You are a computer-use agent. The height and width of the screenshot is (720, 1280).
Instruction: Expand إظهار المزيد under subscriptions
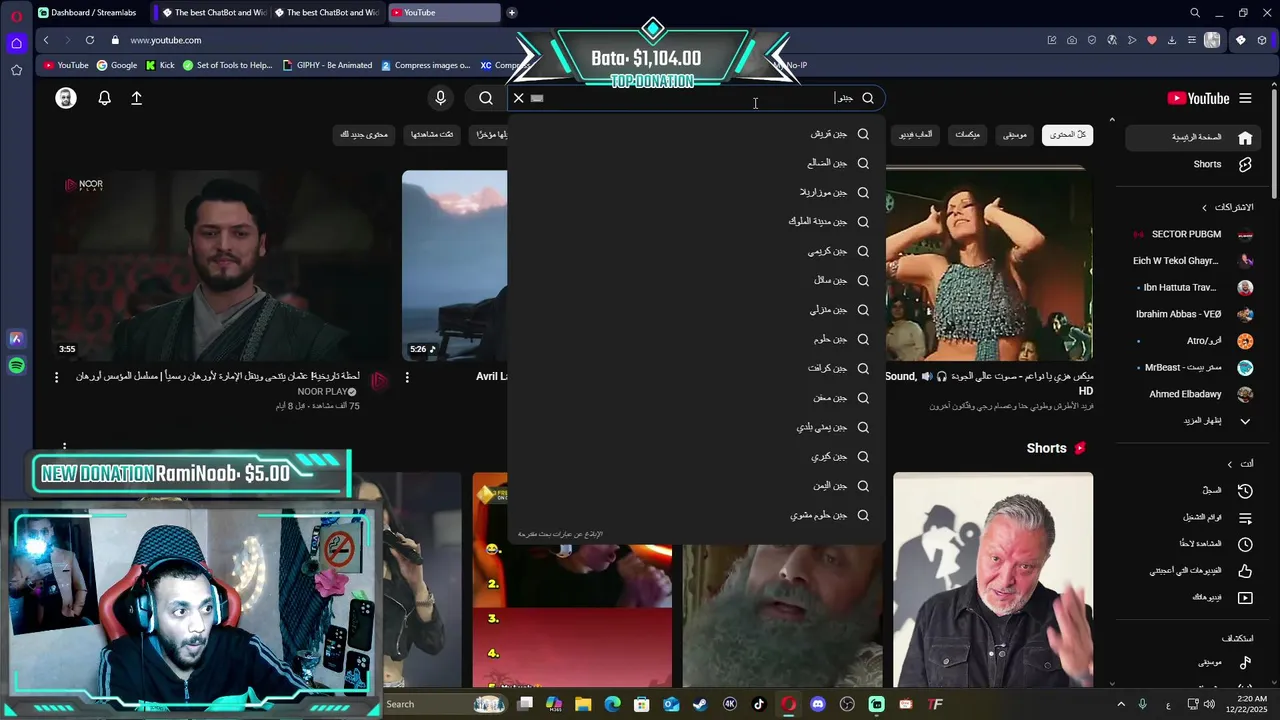pos(1192,421)
